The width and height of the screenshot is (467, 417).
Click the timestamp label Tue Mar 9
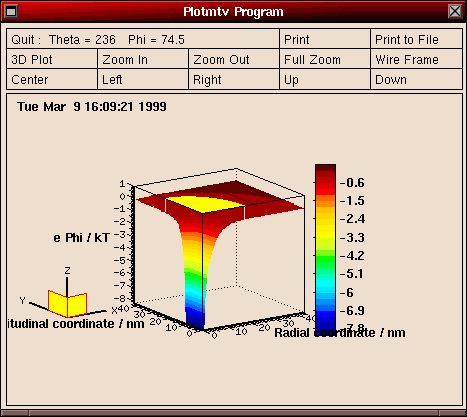point(92,107)
